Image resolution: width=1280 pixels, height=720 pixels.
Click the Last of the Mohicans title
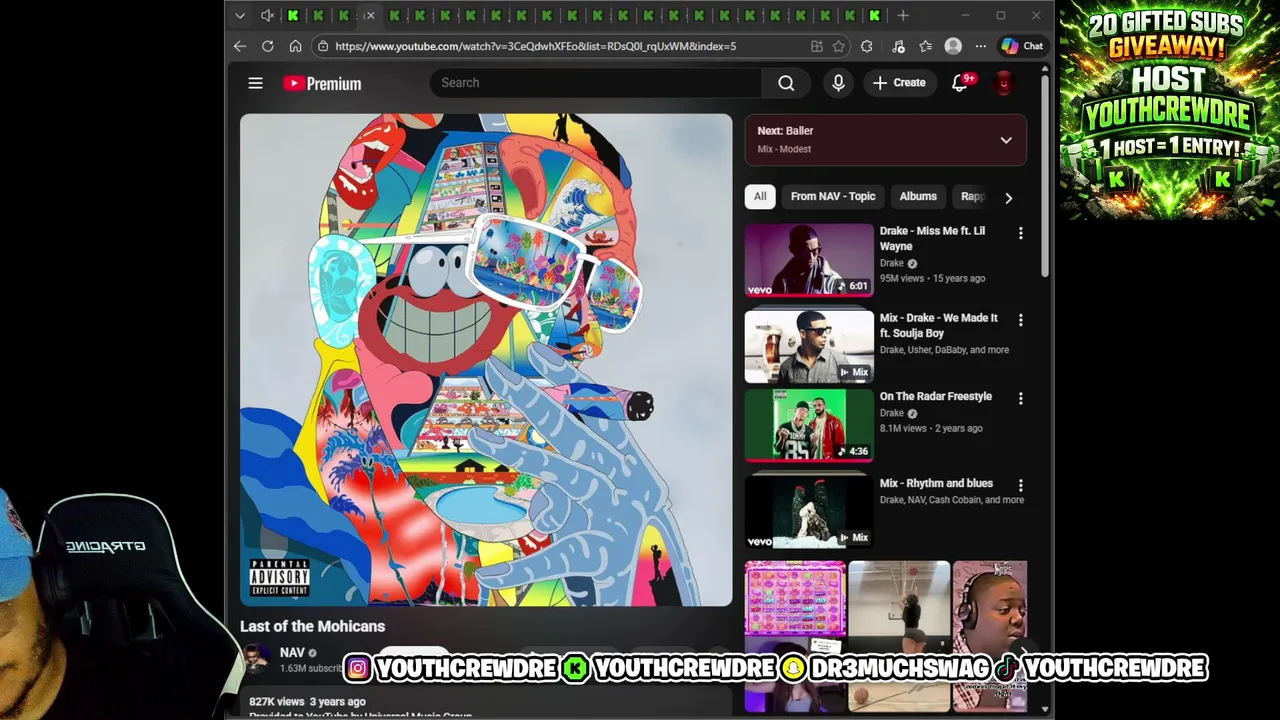tap(312, 626)
